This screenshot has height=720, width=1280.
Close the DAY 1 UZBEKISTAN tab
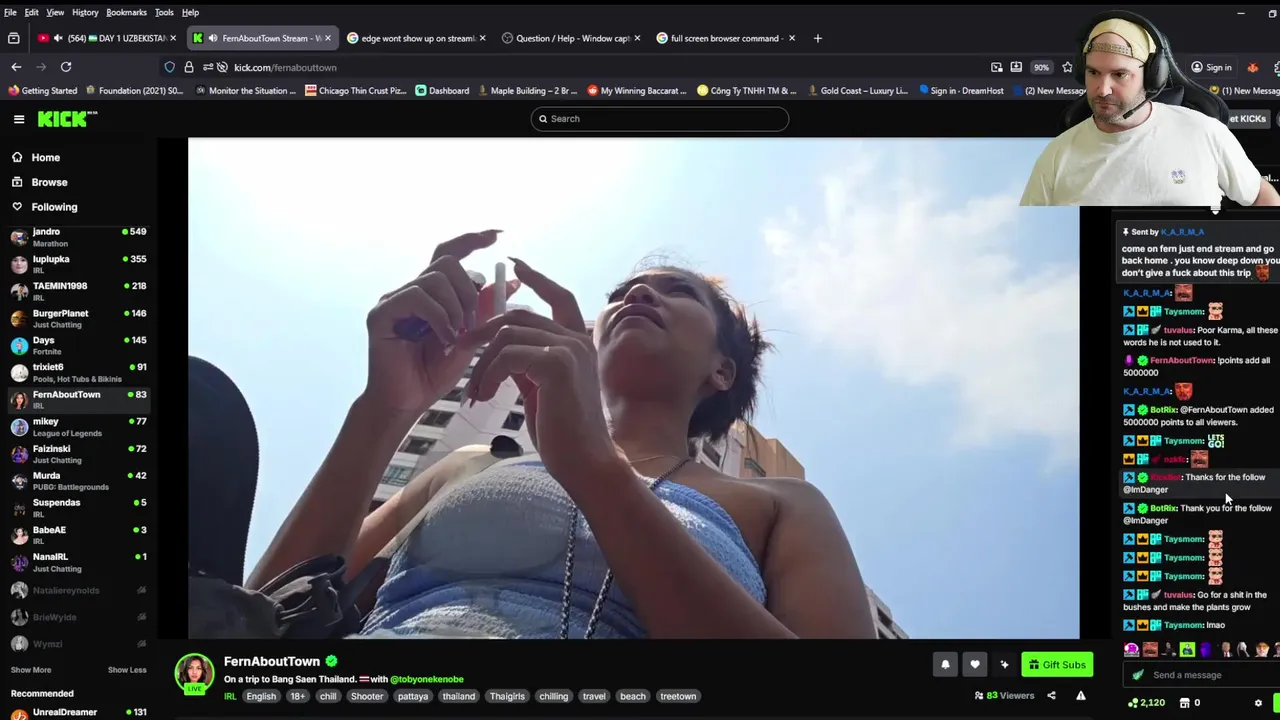coord(173,38)
